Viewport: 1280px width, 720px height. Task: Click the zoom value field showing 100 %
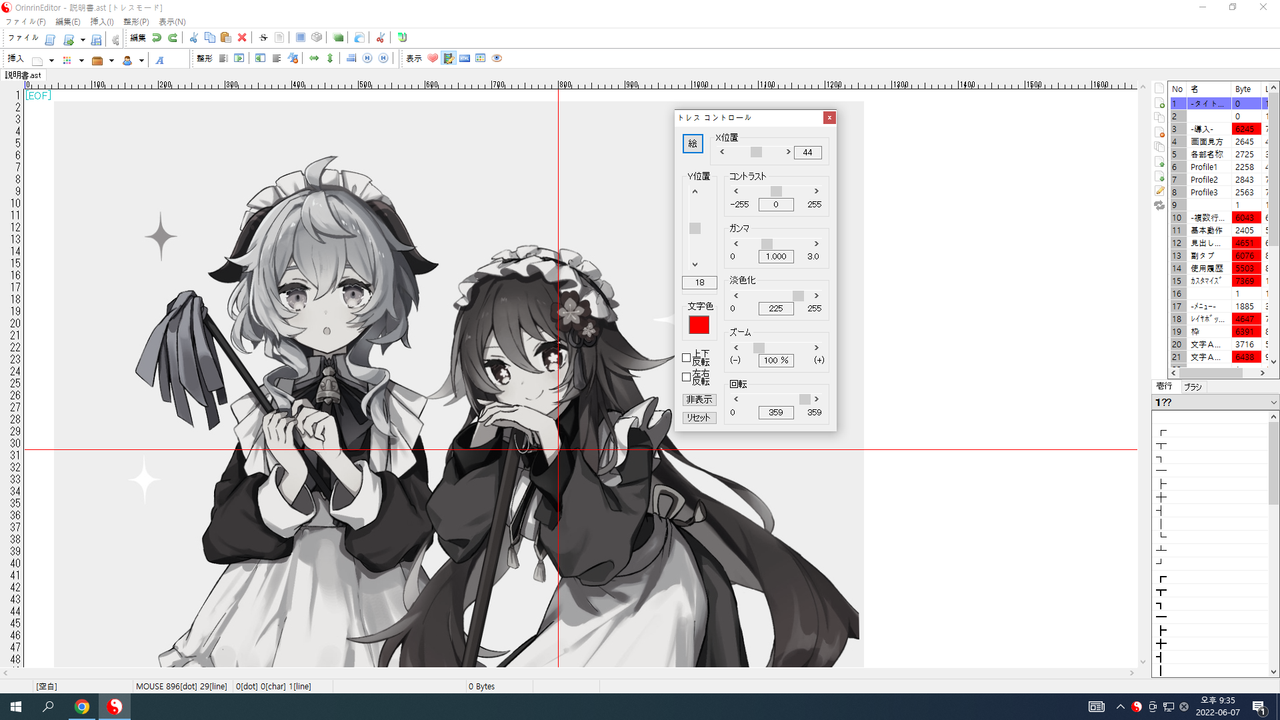click(776, 360)
